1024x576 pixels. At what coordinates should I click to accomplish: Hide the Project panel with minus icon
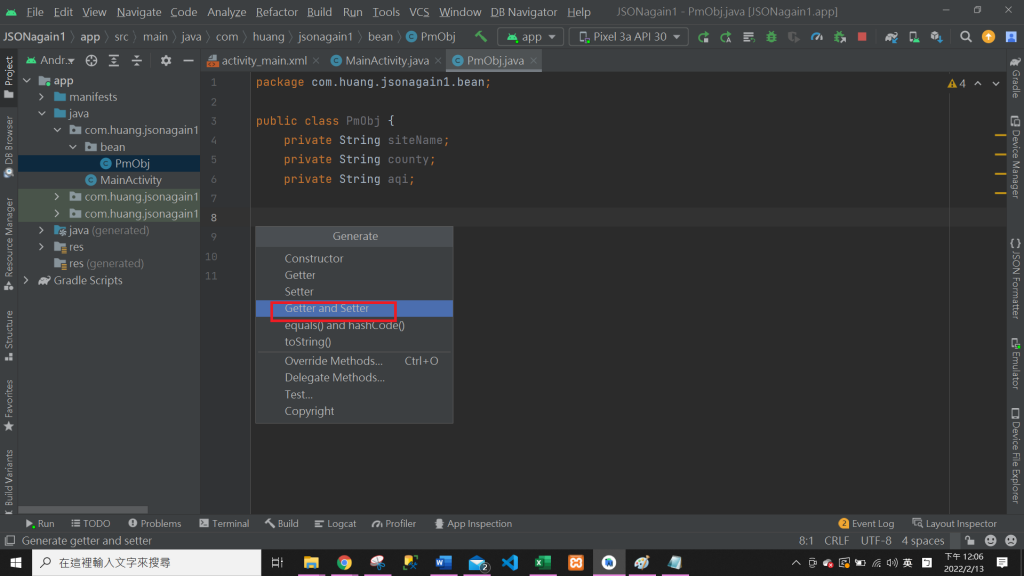tap(188, 60)
